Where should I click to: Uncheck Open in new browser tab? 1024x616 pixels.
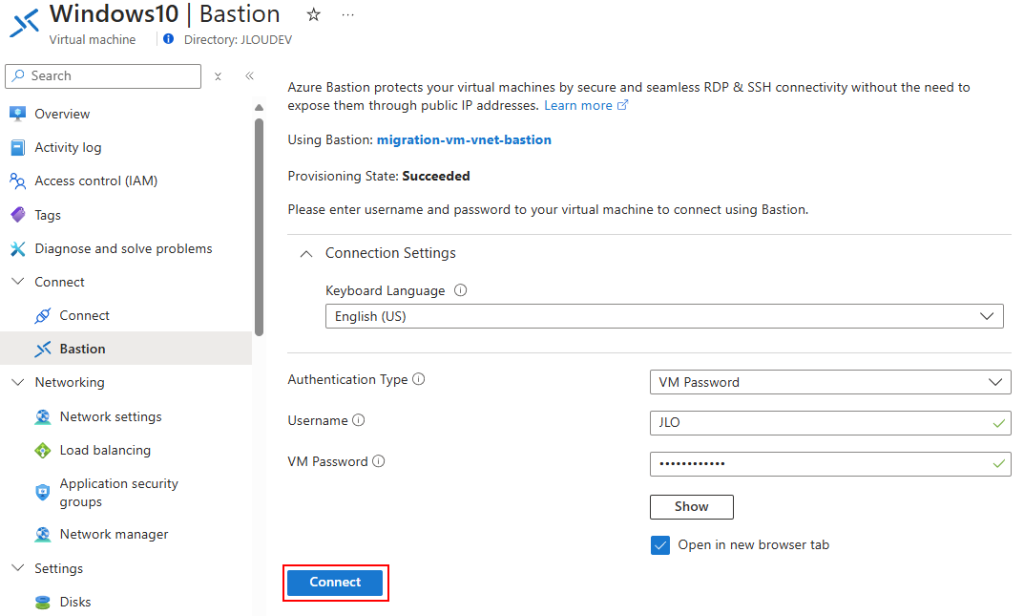660,545
